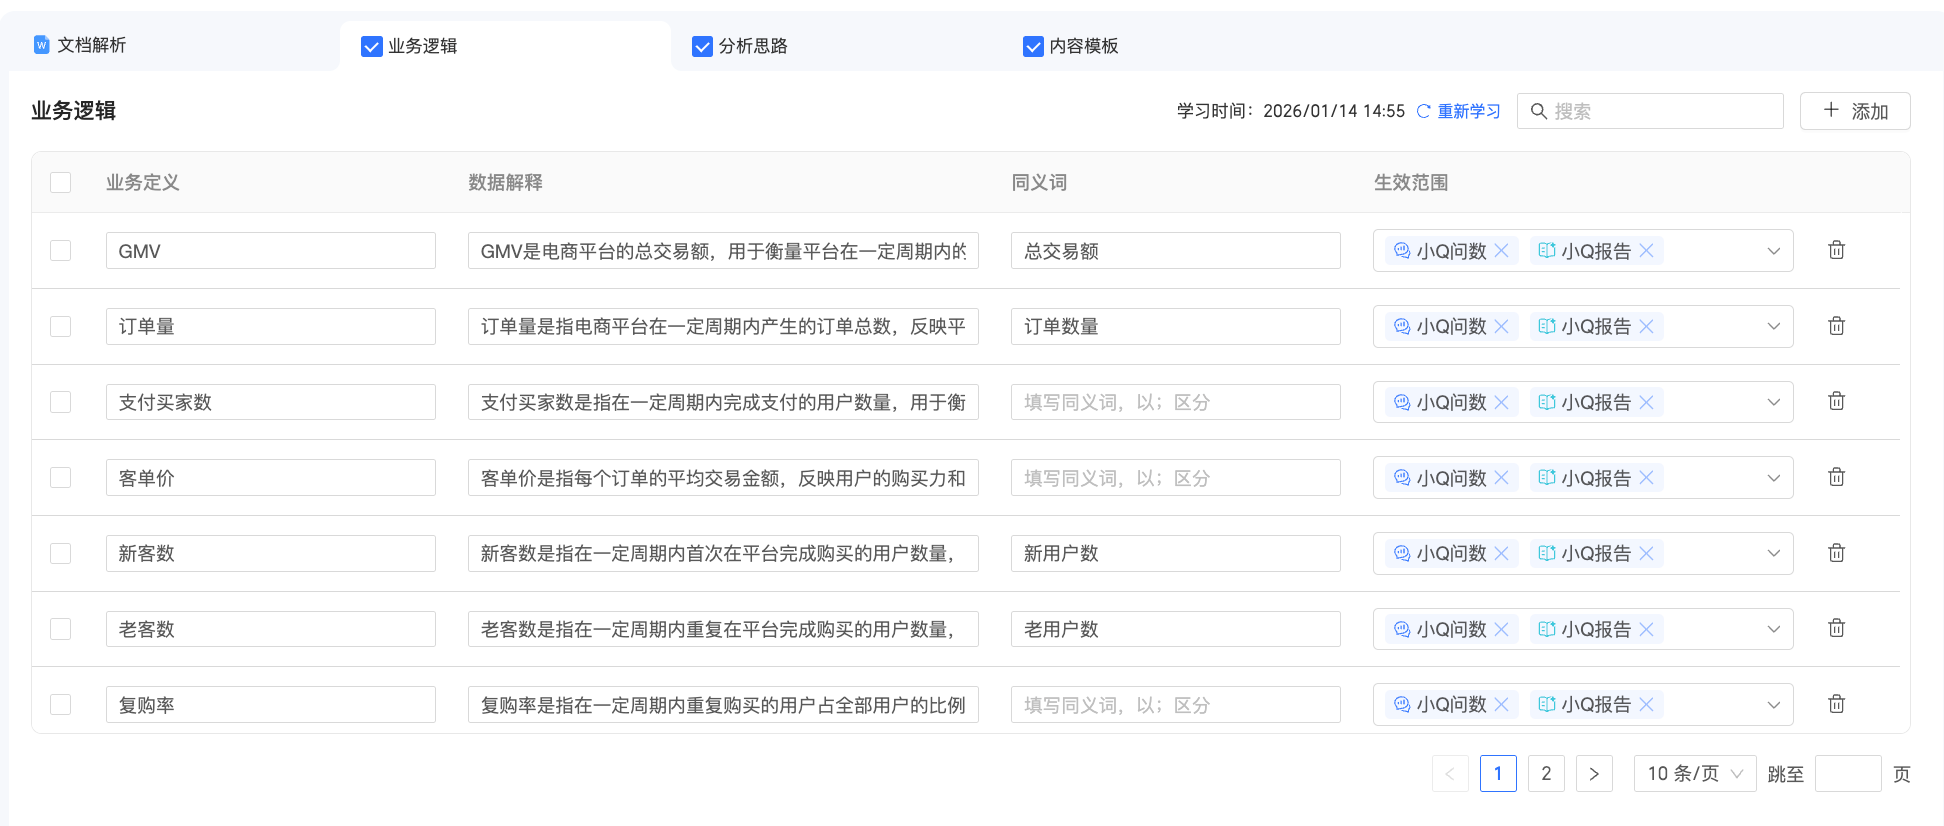Delete the 新客数 row with trash icon

(x=1836, y=553)
